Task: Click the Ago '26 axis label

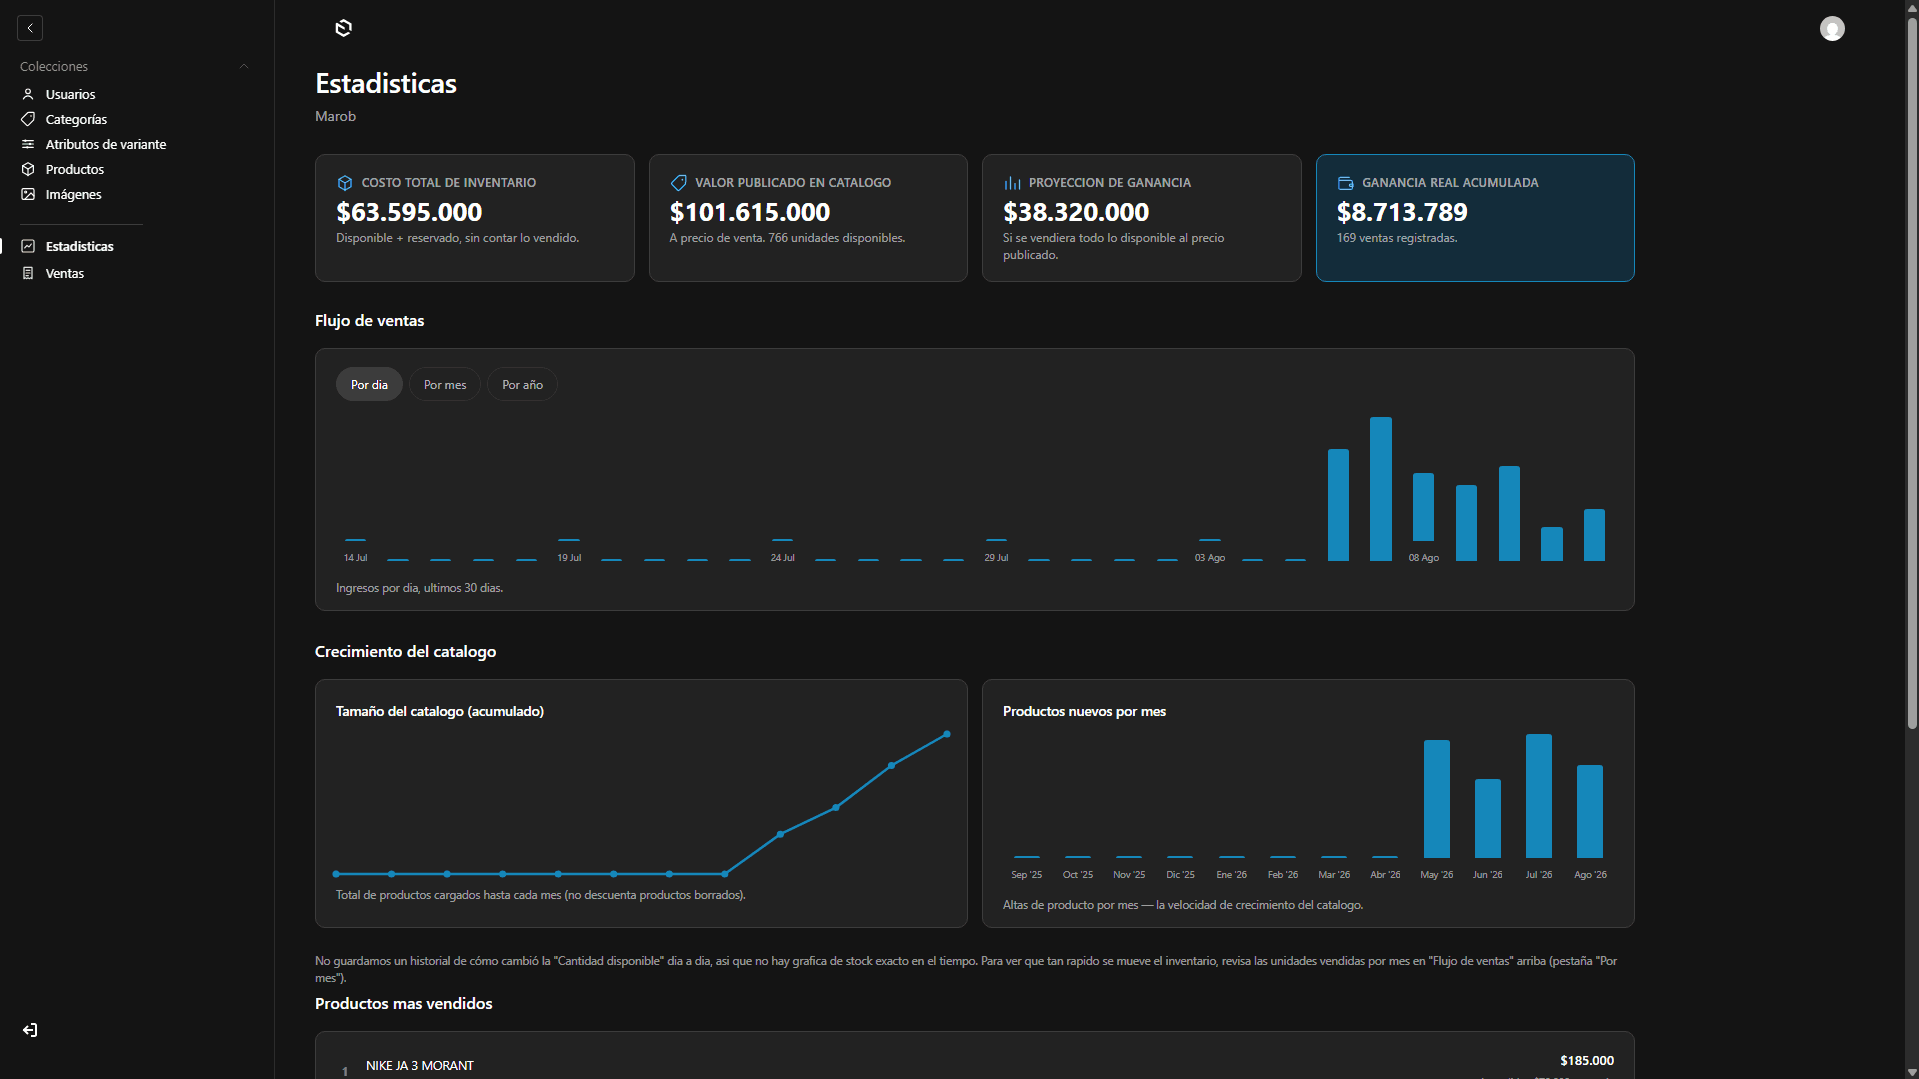Action: click(1590, 875)
